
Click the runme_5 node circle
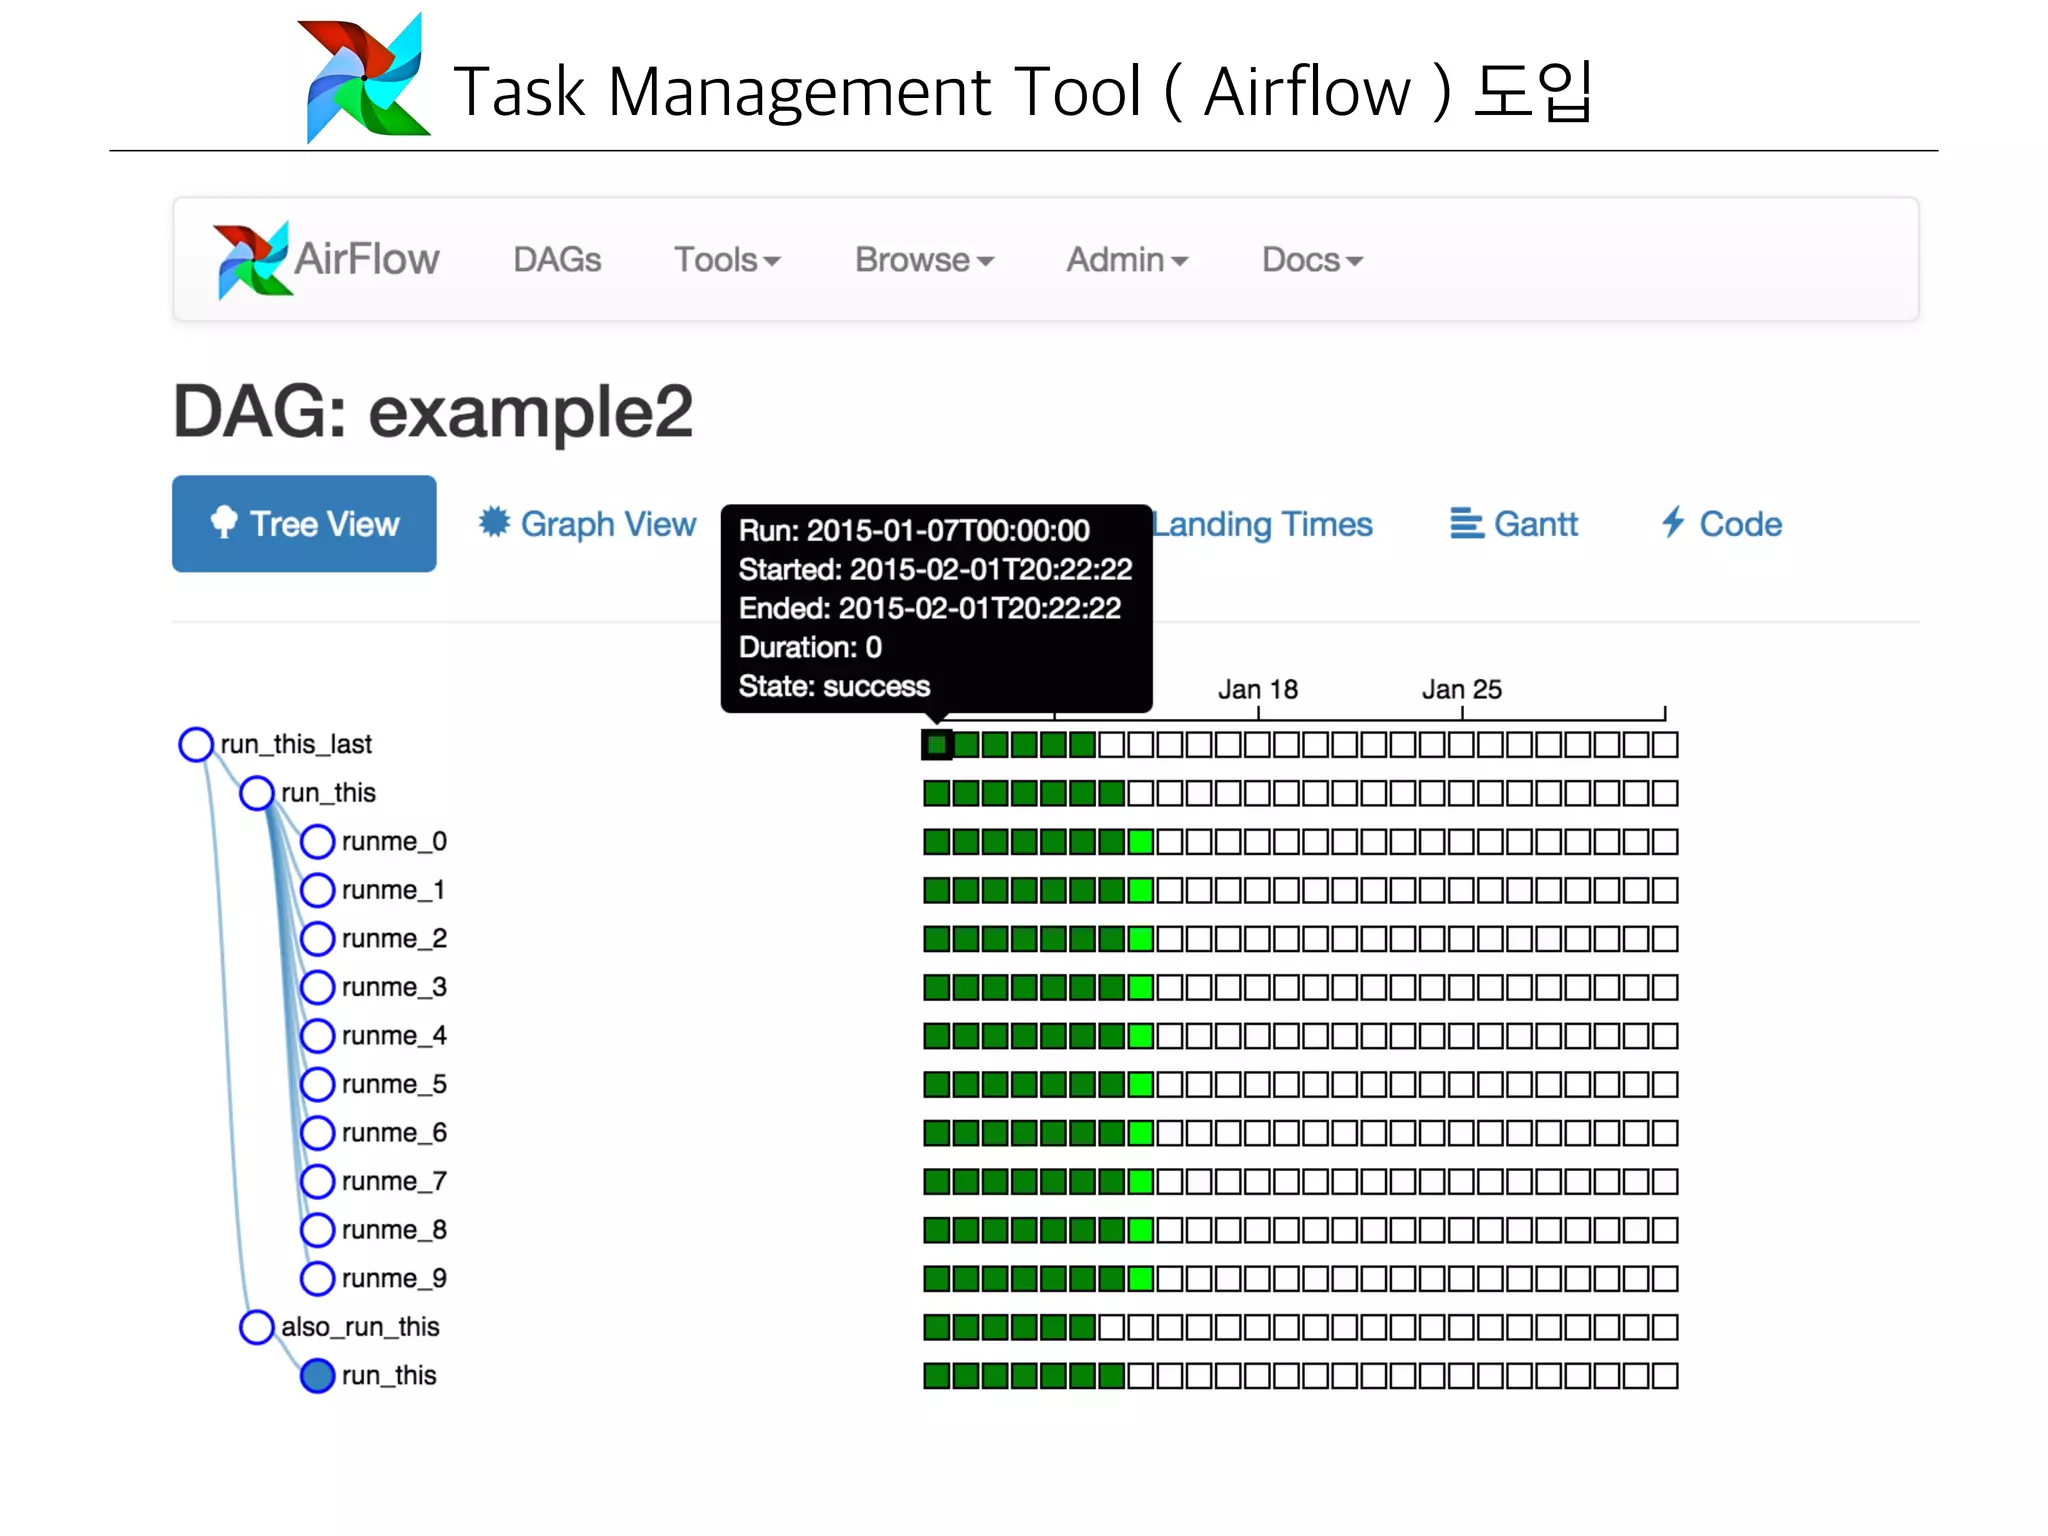[317, 1084]
